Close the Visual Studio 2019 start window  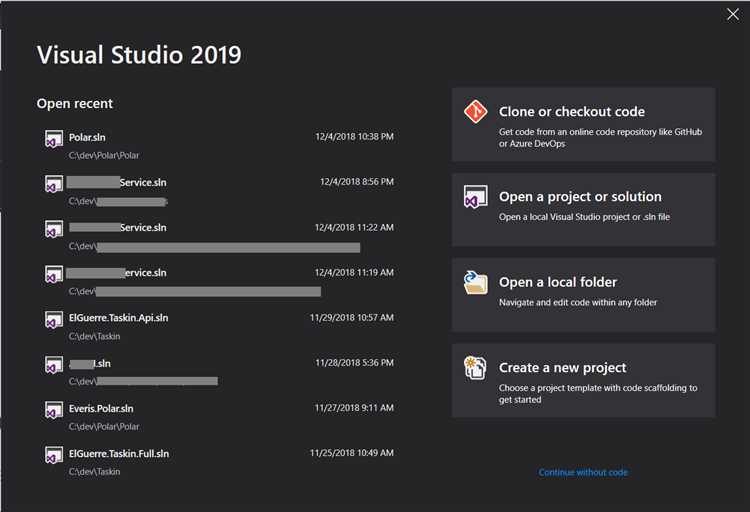733,14
